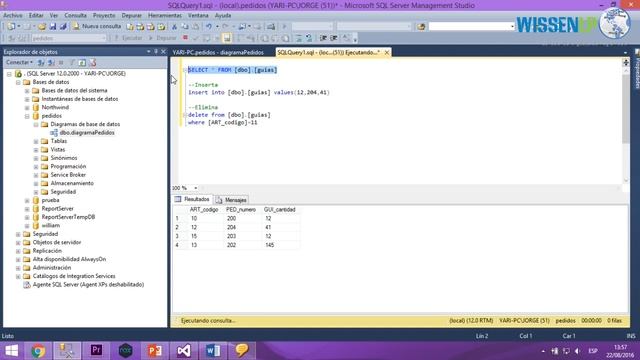Image resolution: width=640 pixels, height=360 pixels.
Task: Click the Depurar toolbar button
Action: click(162, 38)
